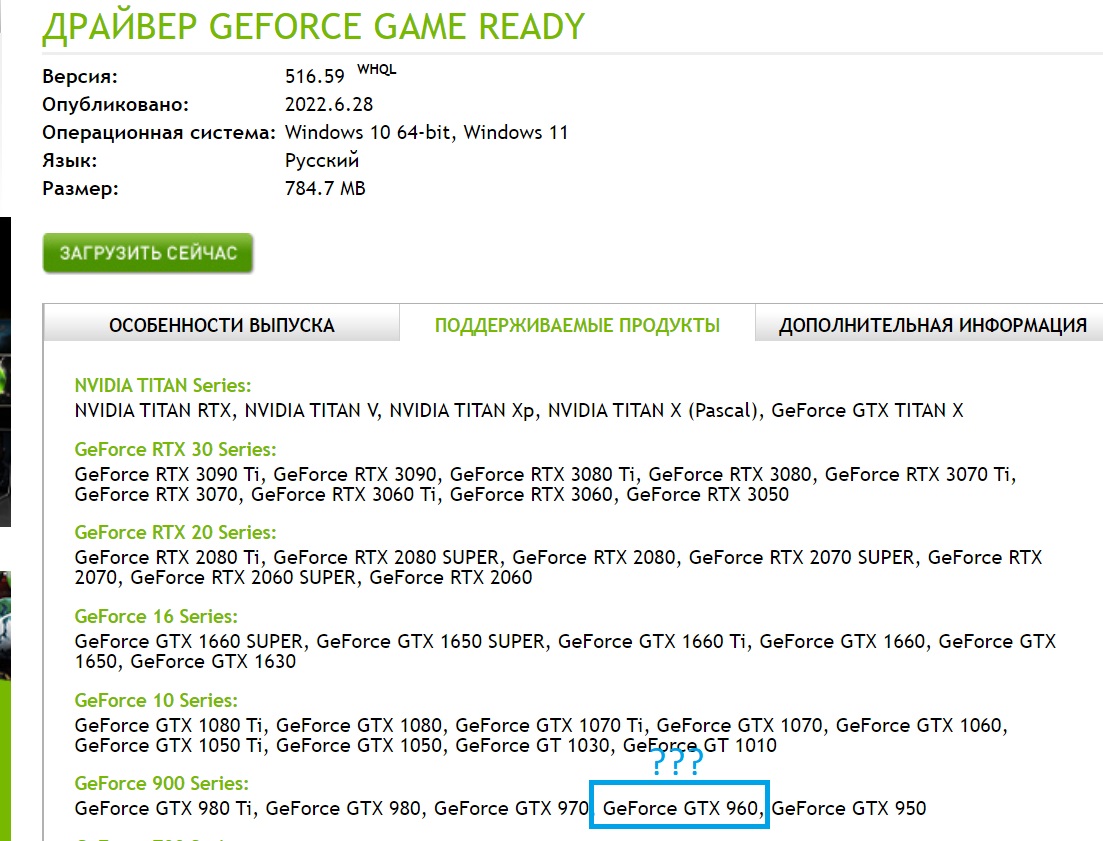Click the WHQL superscript label

coord(376,70)
